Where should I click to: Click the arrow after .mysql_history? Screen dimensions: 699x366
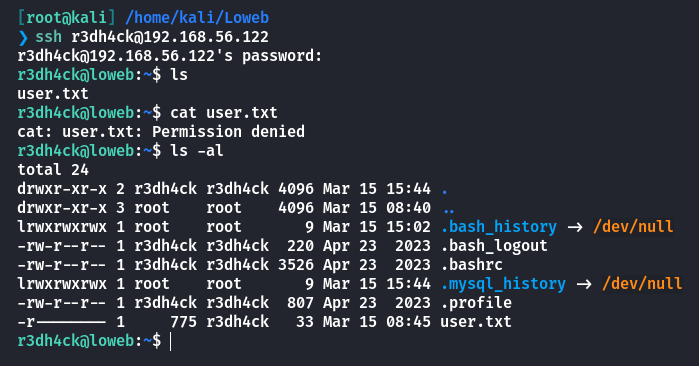584,284
